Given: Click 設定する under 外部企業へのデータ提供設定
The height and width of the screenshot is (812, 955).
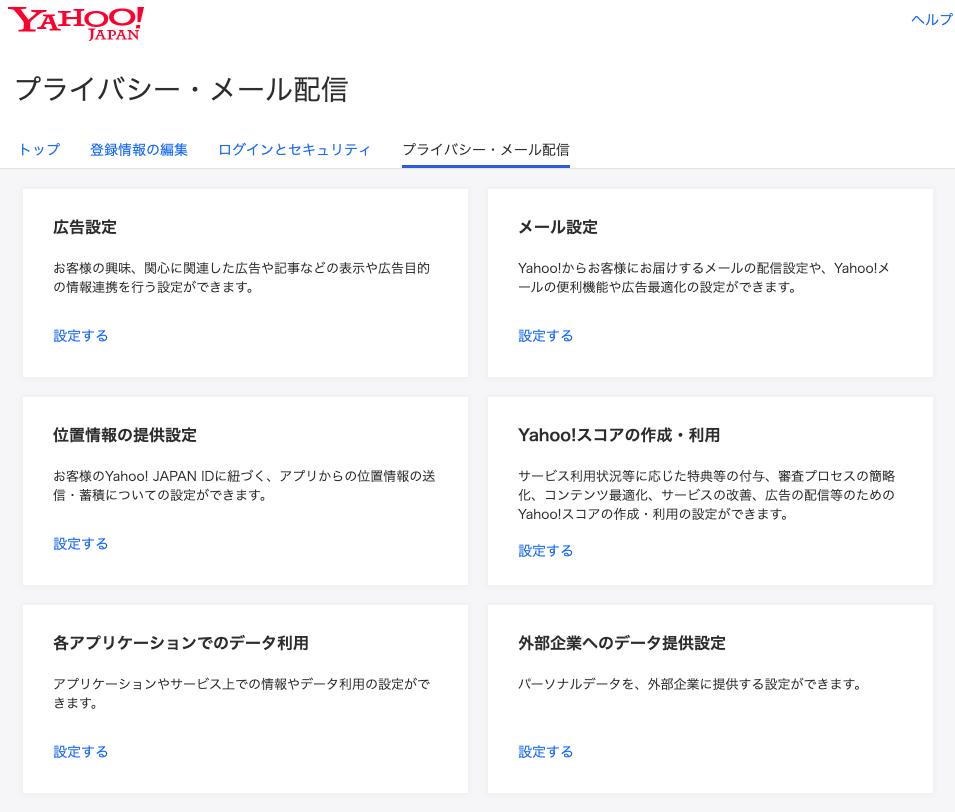Looking at the screenshot, I should click(546, 752).
